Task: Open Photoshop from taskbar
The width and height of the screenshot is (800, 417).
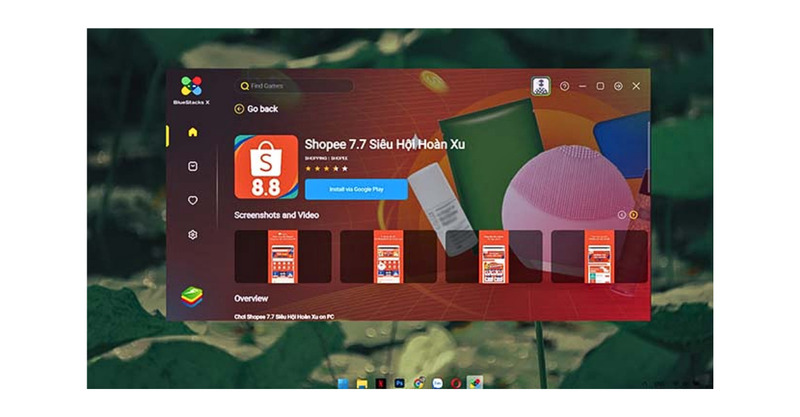Action: [399, 383]
